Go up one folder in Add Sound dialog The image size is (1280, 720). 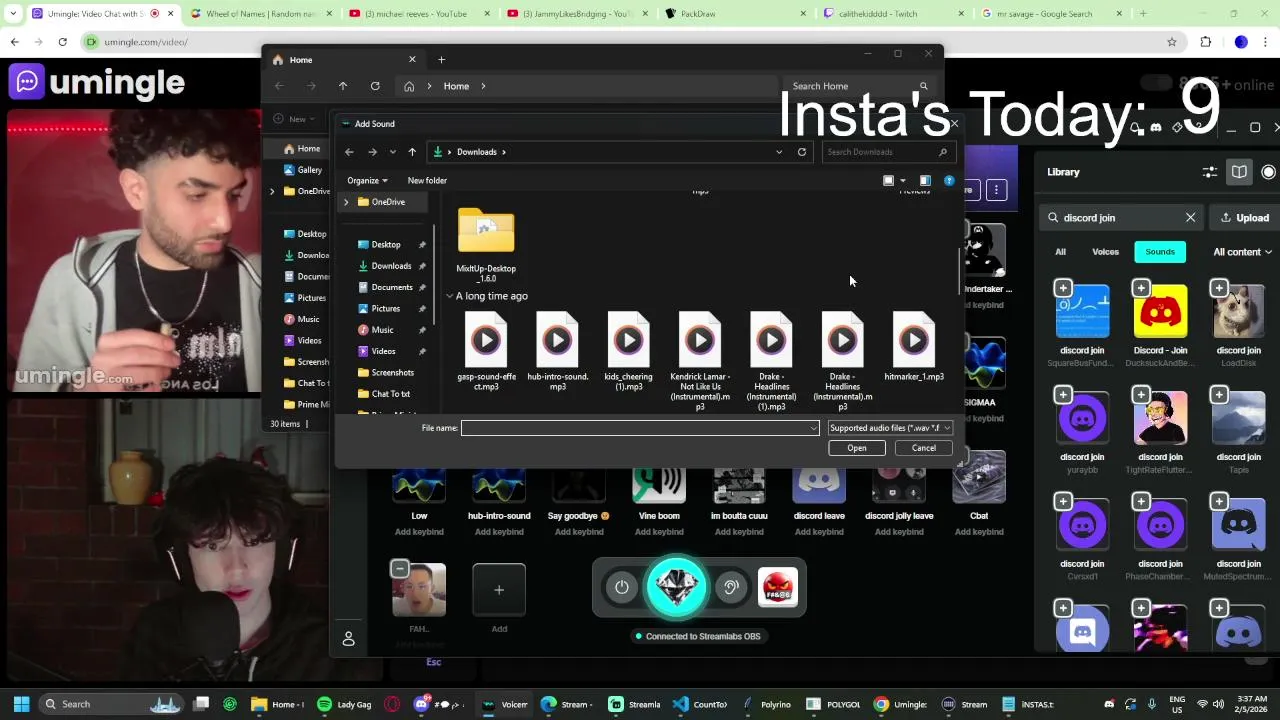click(412, 152)
